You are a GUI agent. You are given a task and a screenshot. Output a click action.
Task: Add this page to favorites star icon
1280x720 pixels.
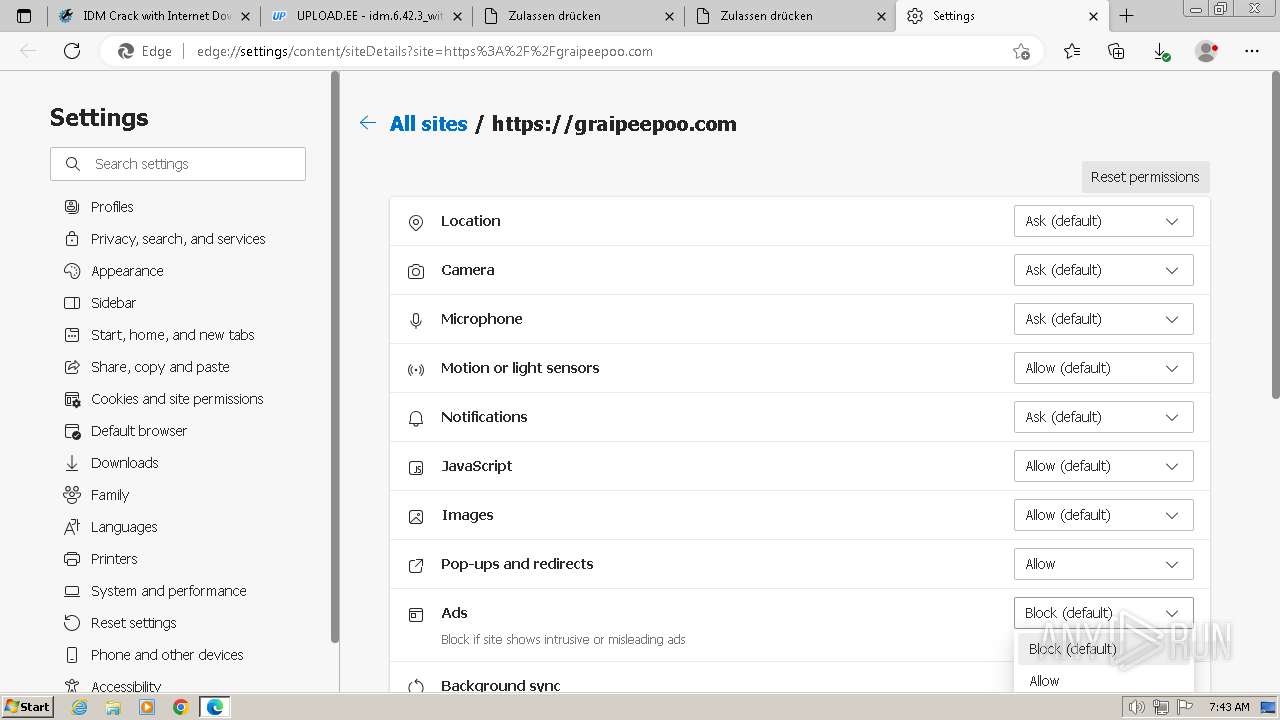pyautogui.click(x=1021, y=51)
